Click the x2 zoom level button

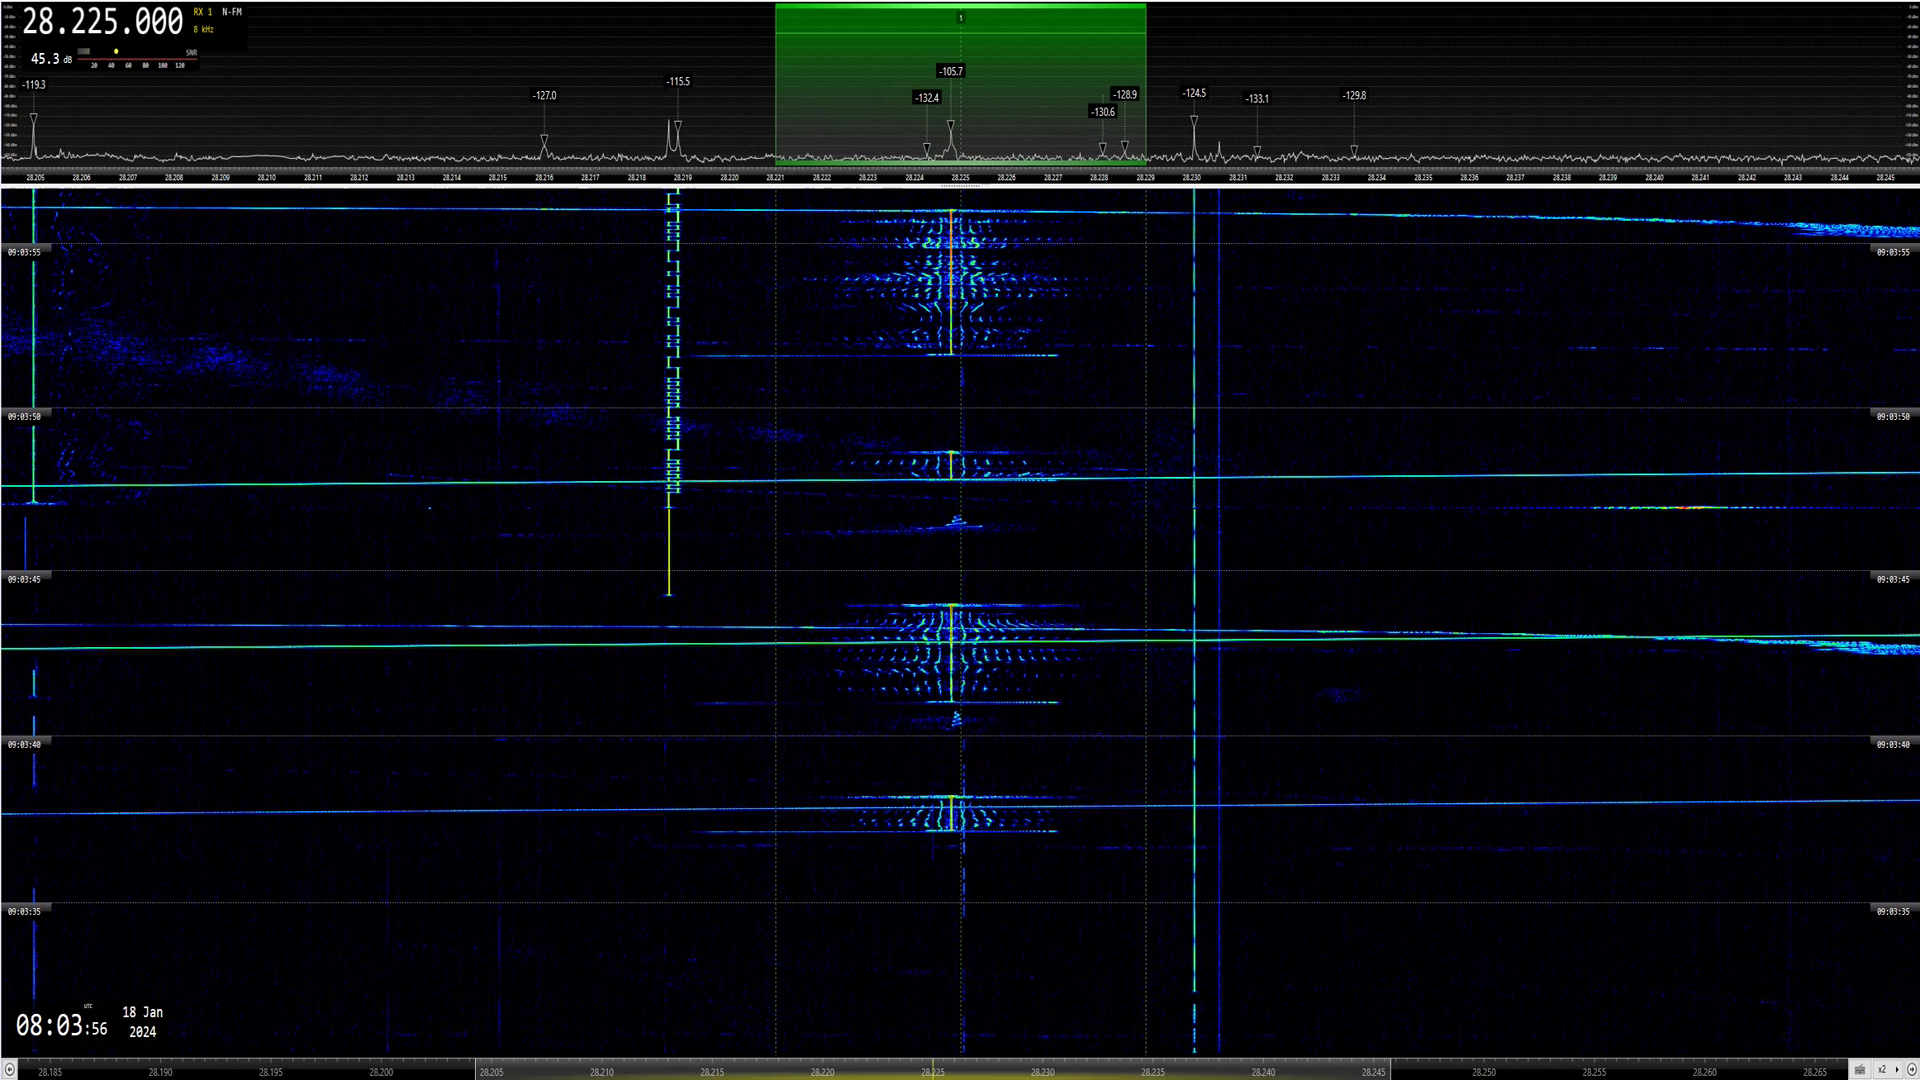click(1881, 1070)
